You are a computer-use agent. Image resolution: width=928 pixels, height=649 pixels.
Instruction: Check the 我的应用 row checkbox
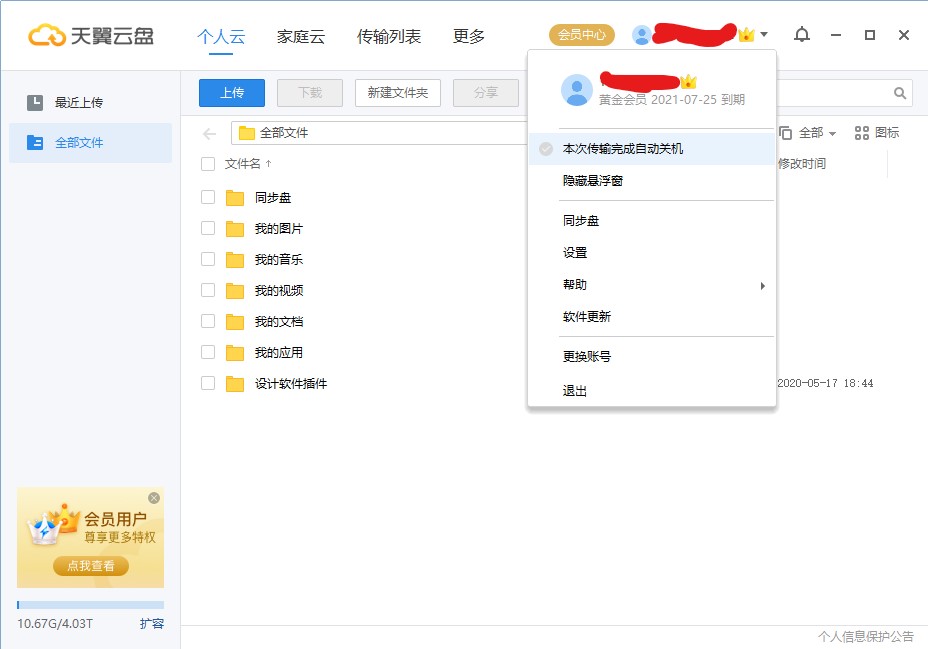click(x=208, y=352)
